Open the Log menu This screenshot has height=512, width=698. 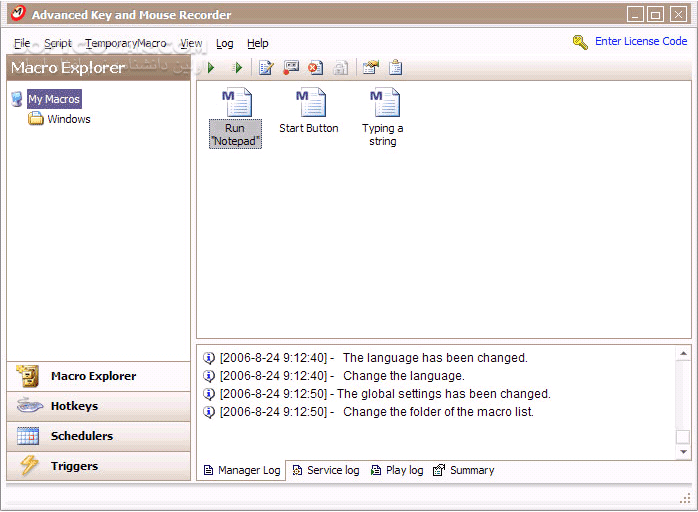click(224, 43)
